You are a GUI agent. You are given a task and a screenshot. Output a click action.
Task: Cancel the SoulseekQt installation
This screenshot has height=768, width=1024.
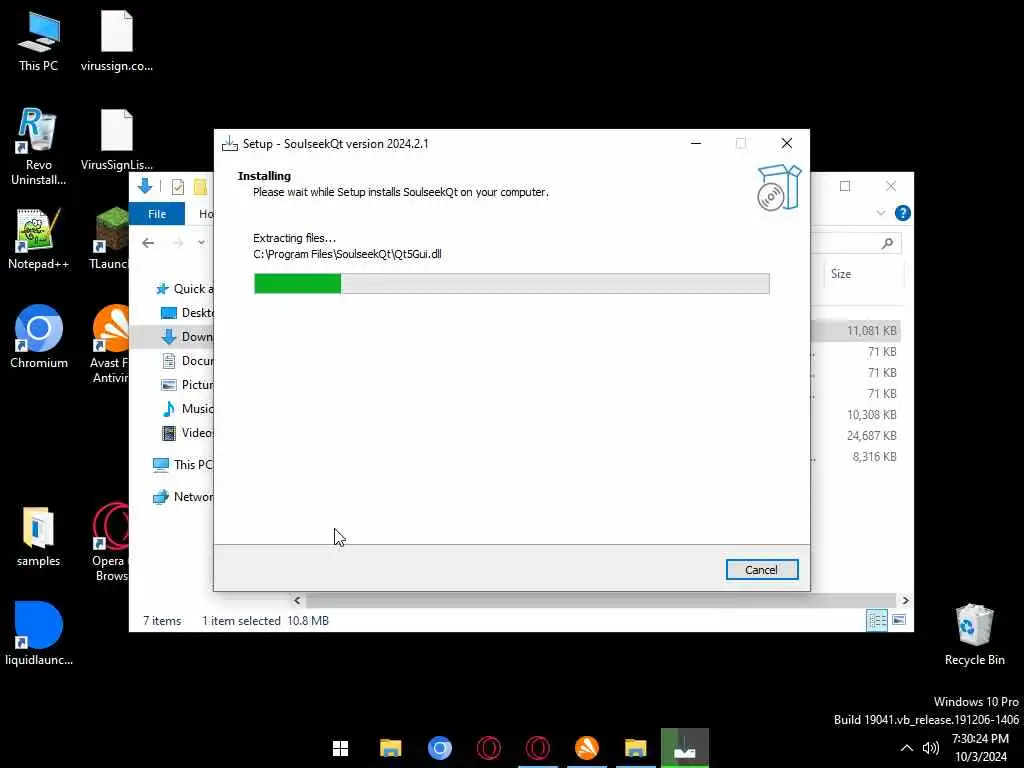click(761, 569)
